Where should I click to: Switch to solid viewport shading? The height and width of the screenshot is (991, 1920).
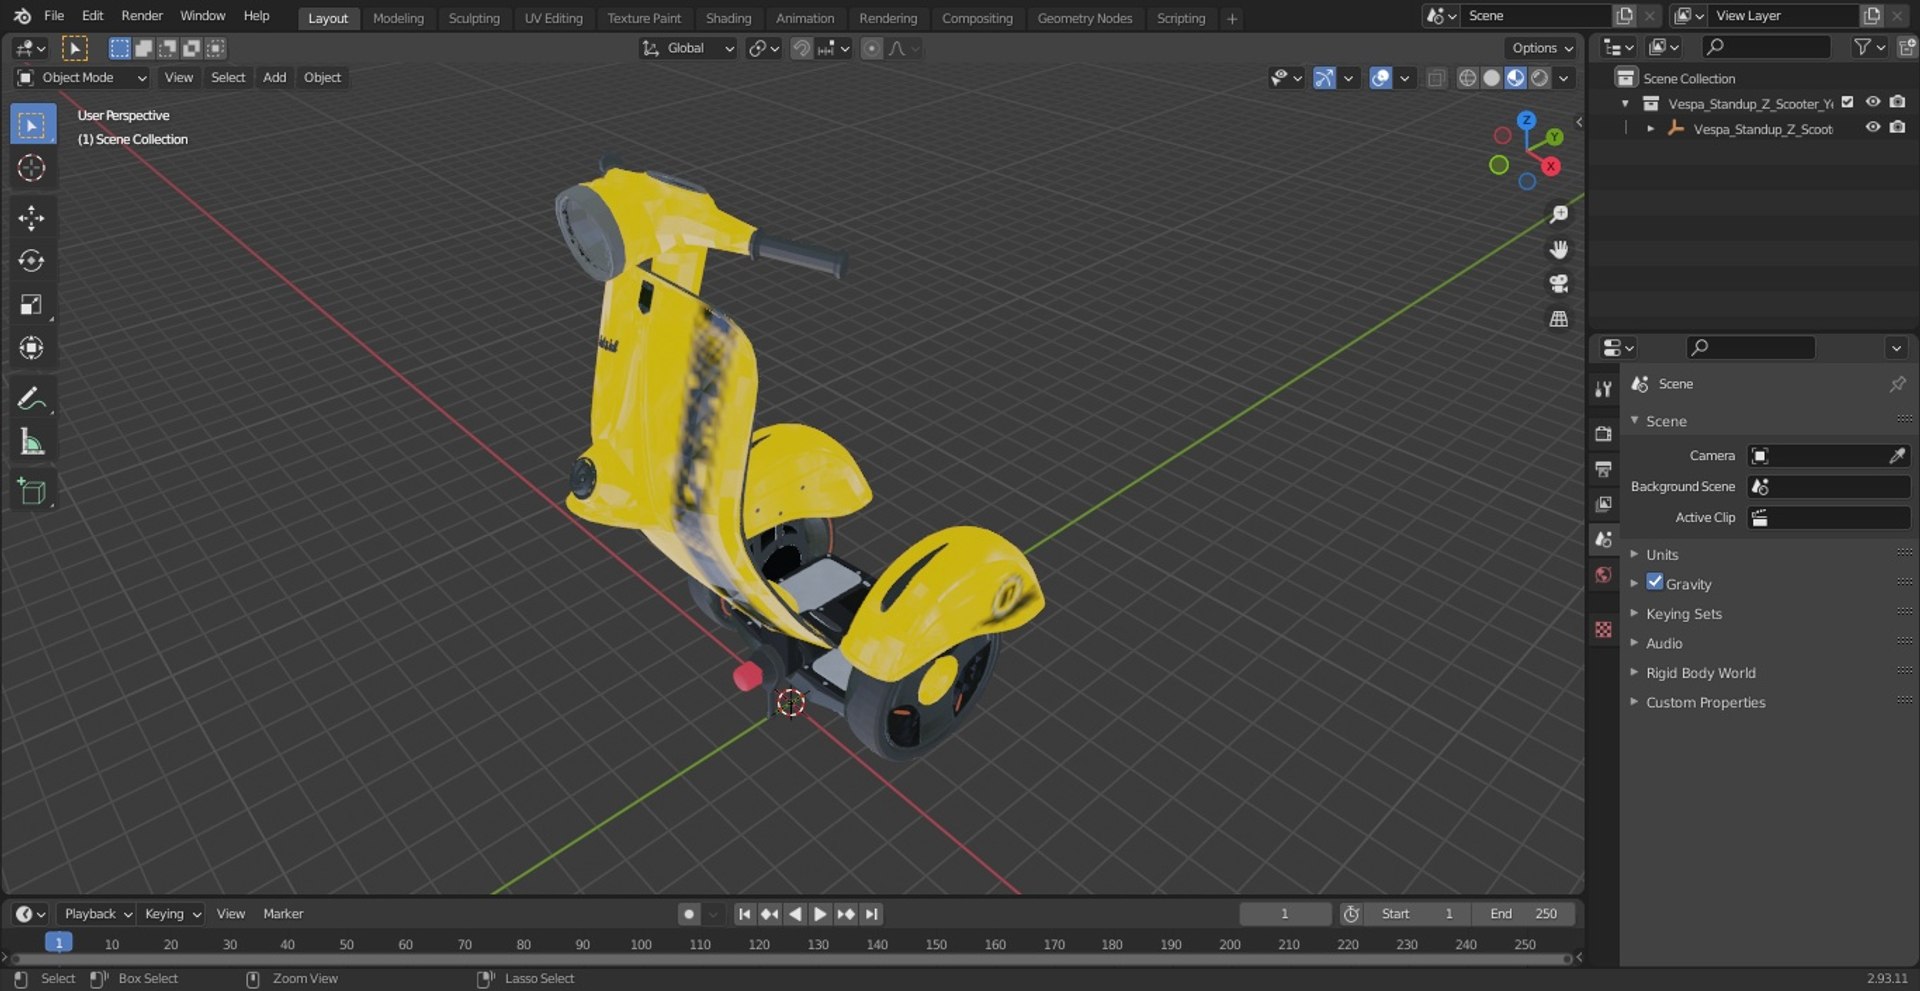(x=1491, y=78)
